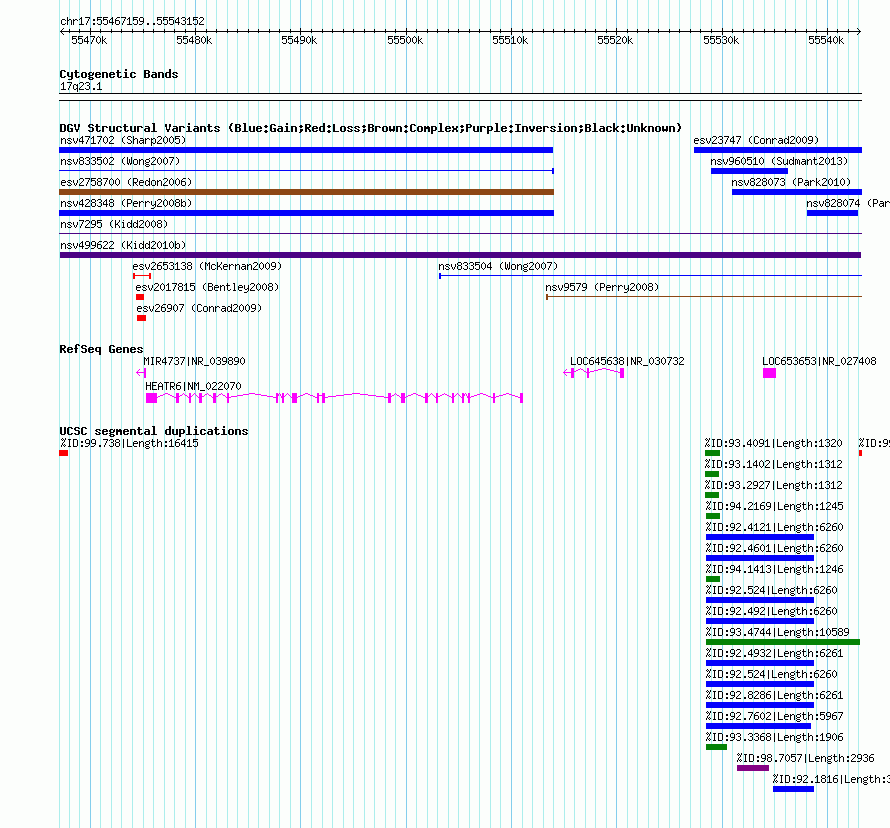
Task: Click the chr17:55467159..55543152 region label
Action: [132, 22]
